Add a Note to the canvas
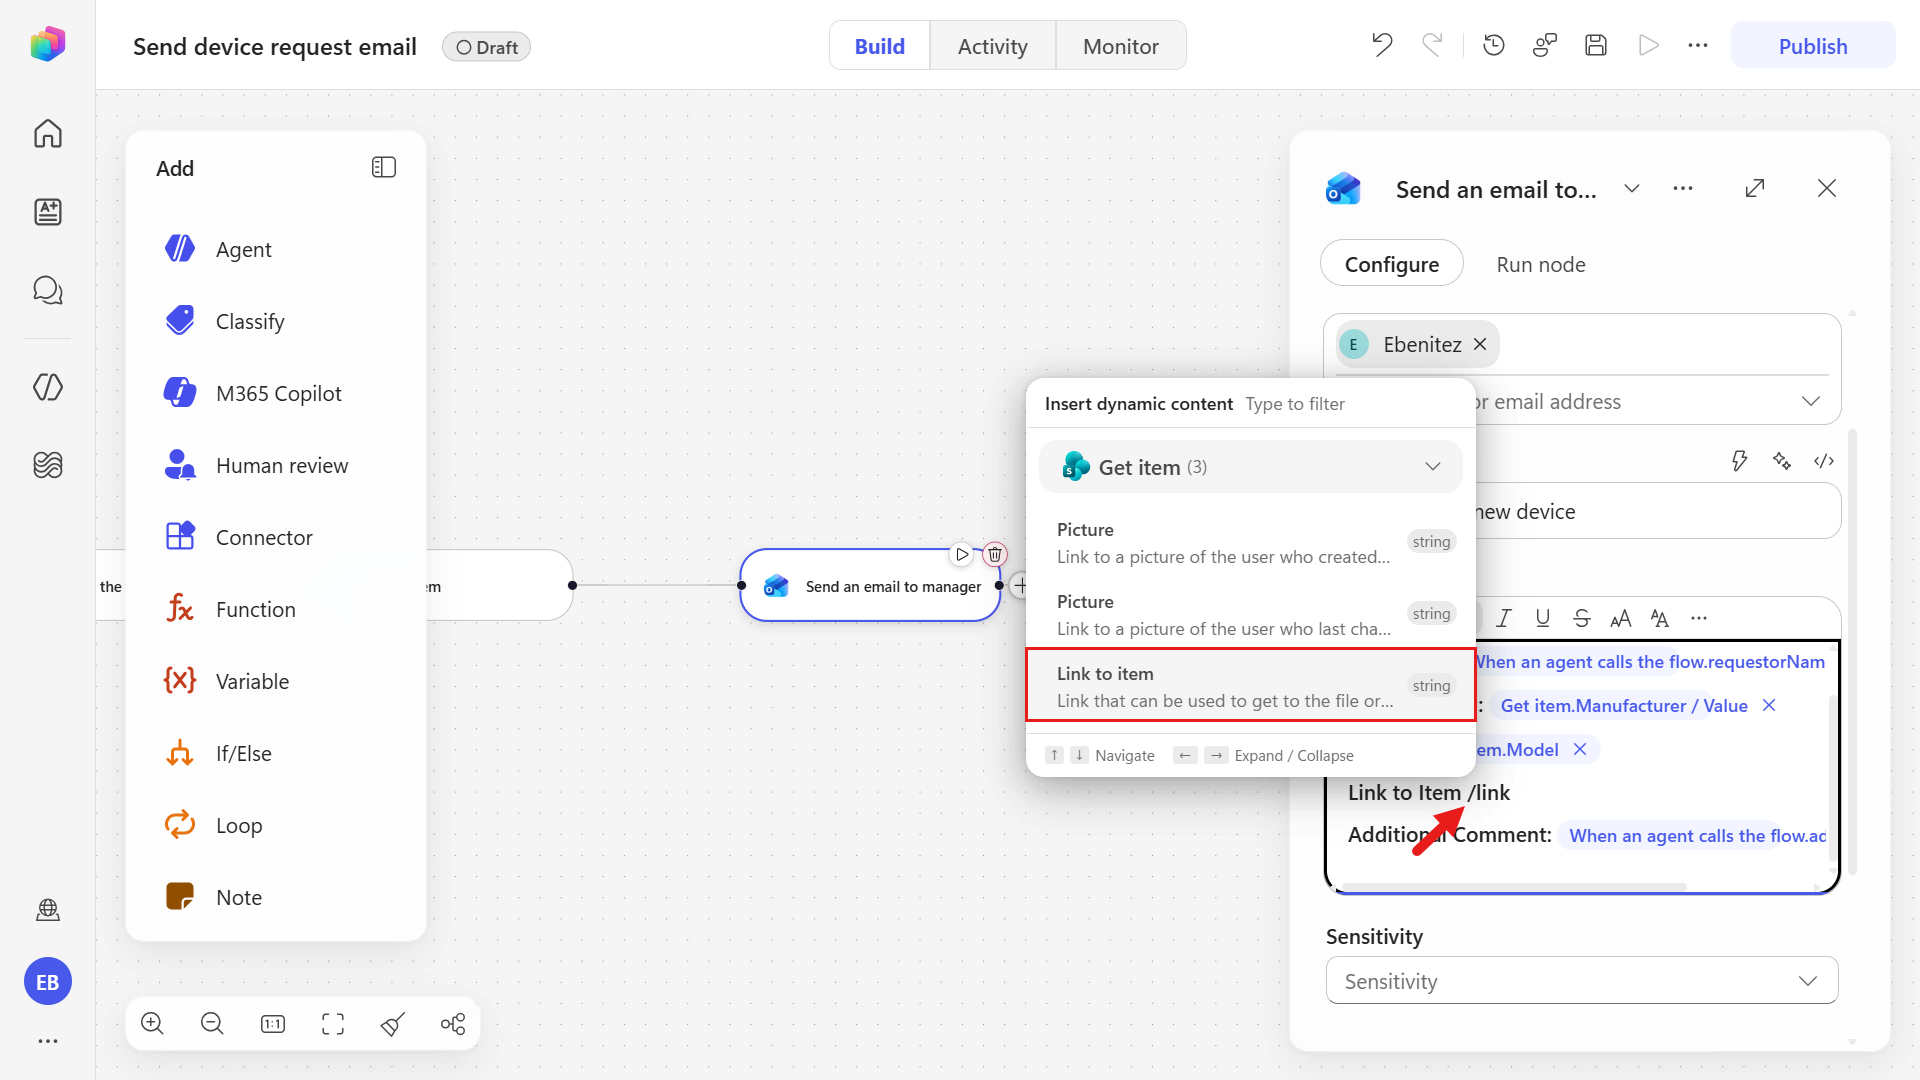The width and height of the screenshot is (1920, 1080). pyautogui.click(x=276, y=897)
